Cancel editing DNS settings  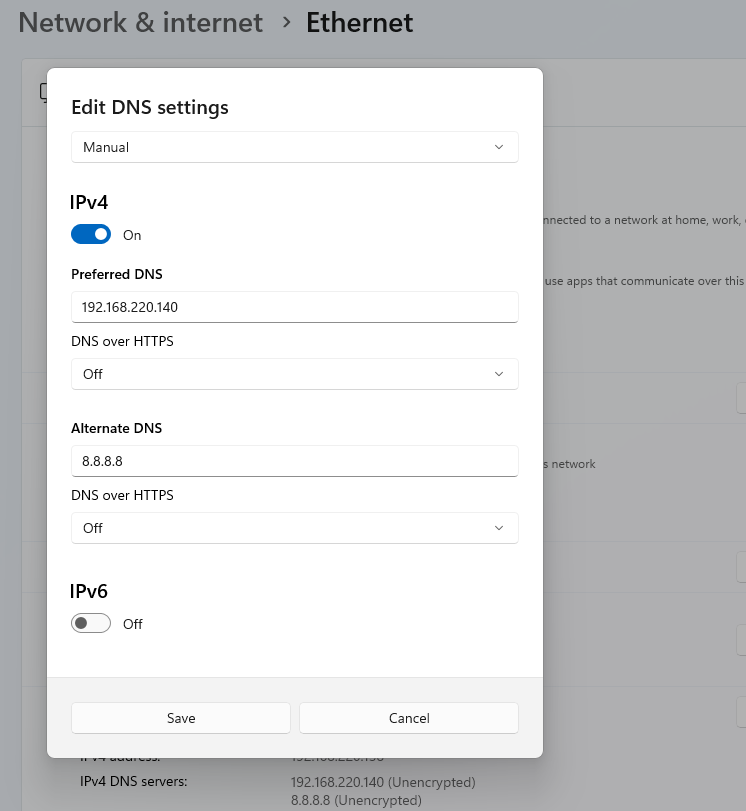pos(409,718)
